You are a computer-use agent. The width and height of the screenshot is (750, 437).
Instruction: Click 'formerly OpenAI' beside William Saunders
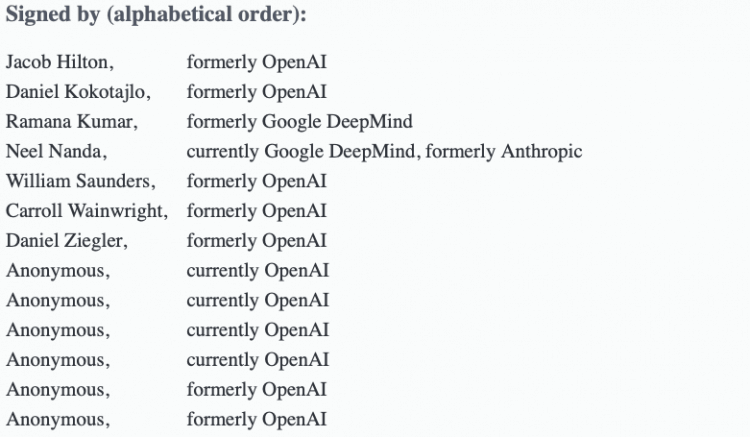point(257,181)
